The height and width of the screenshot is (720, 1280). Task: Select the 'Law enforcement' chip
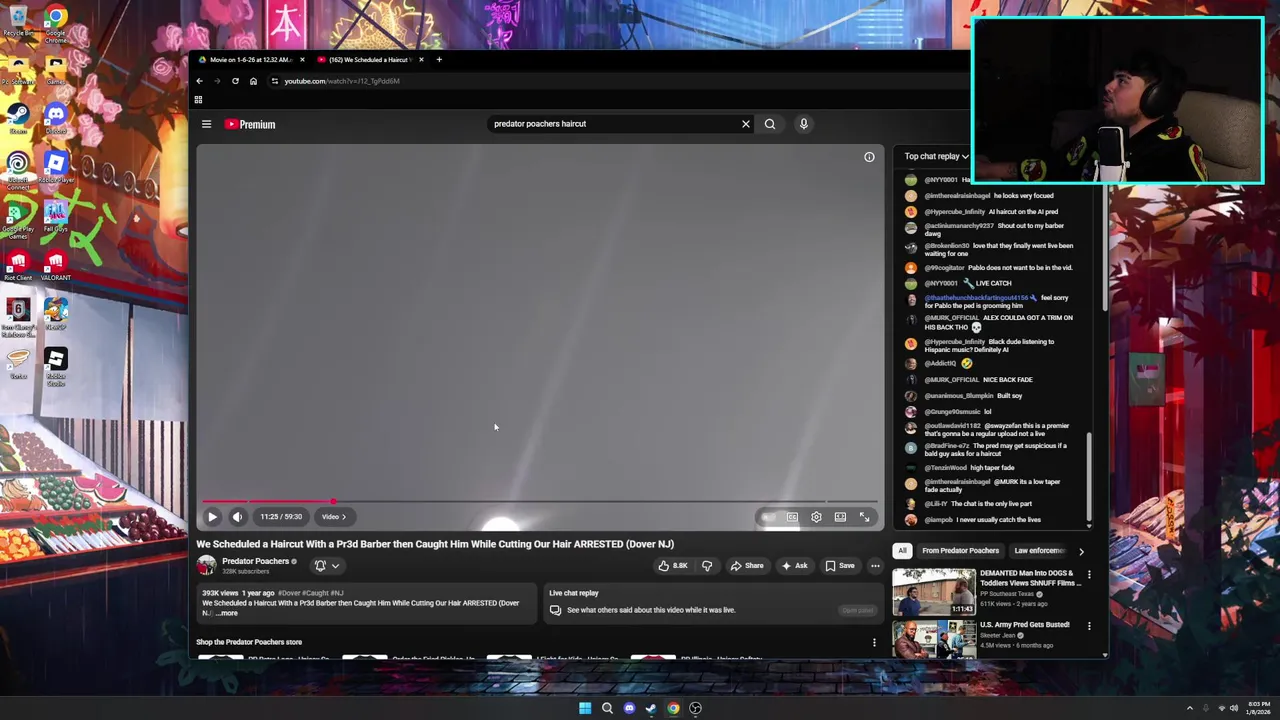tap(1040, 551)
